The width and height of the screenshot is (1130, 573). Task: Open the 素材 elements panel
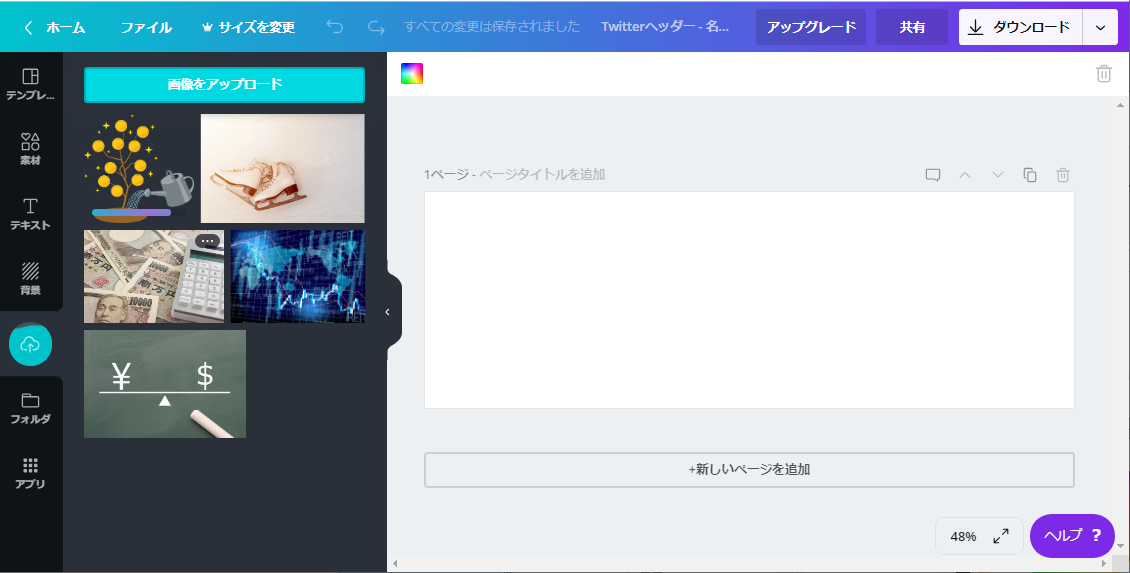coord(31,149)
